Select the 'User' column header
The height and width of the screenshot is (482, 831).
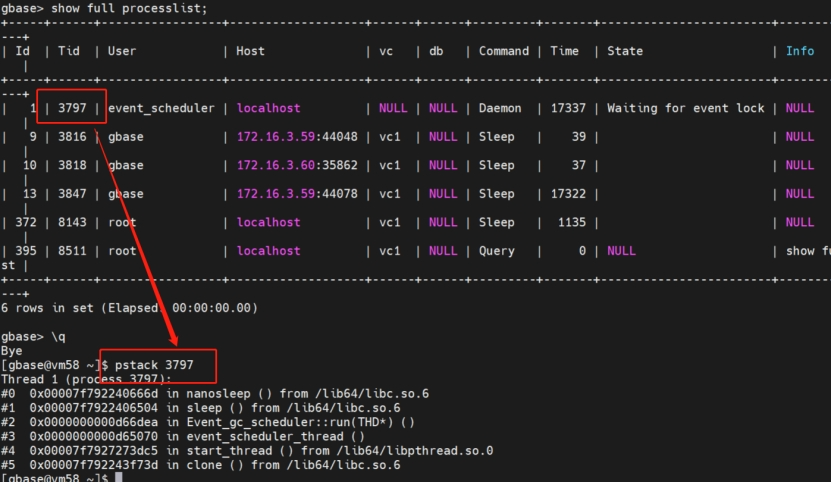[x=122, y=51]
